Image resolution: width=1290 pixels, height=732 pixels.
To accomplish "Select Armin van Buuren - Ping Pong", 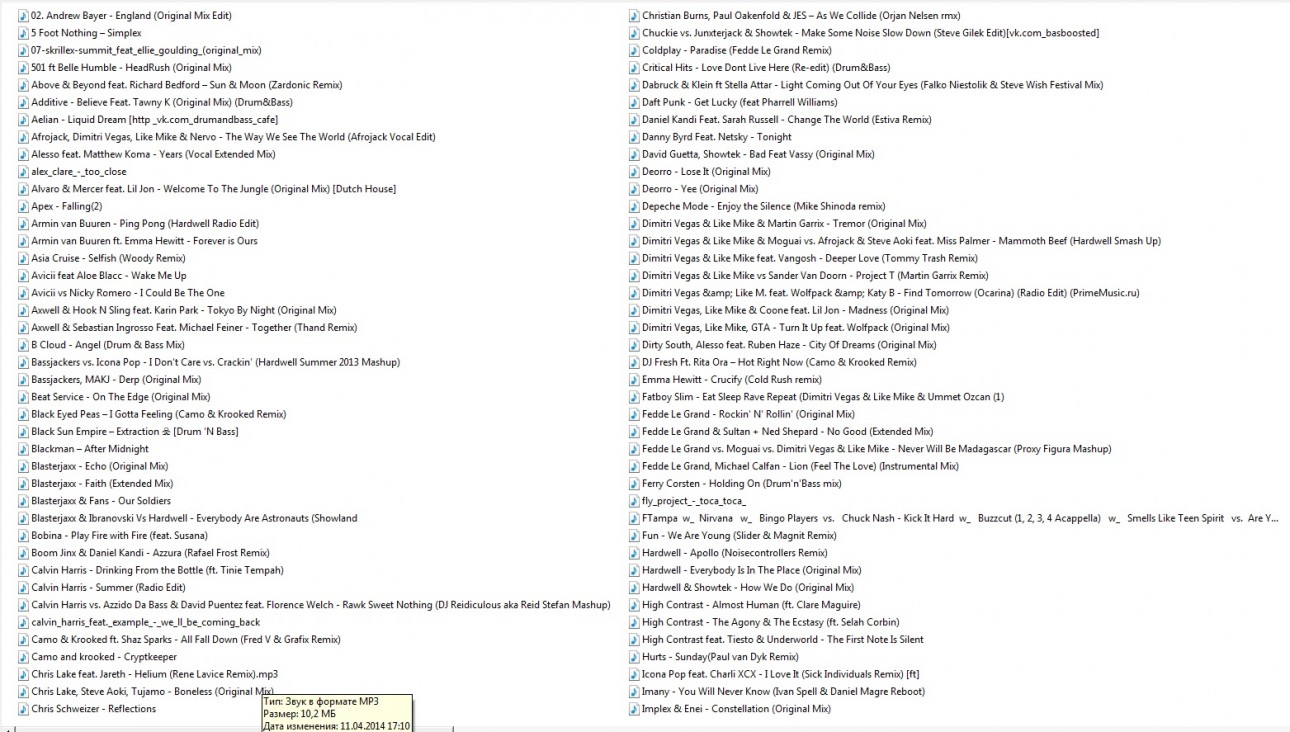I will [x=145, y=224].
